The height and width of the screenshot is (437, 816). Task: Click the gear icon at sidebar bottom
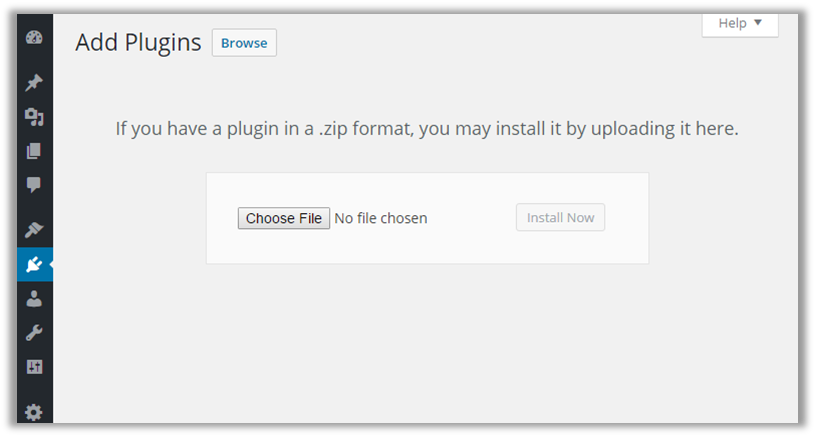34,411
